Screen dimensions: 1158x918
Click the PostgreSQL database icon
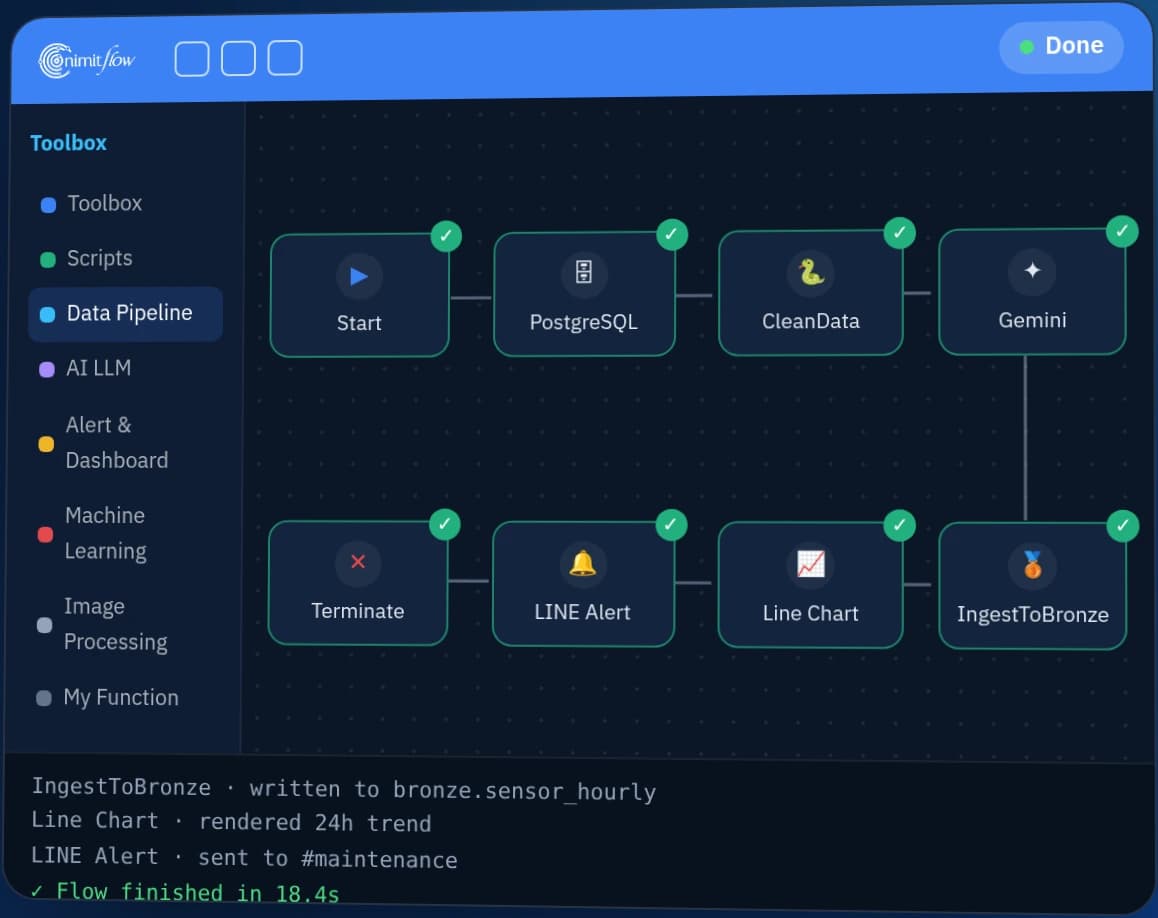pos(583,273)
